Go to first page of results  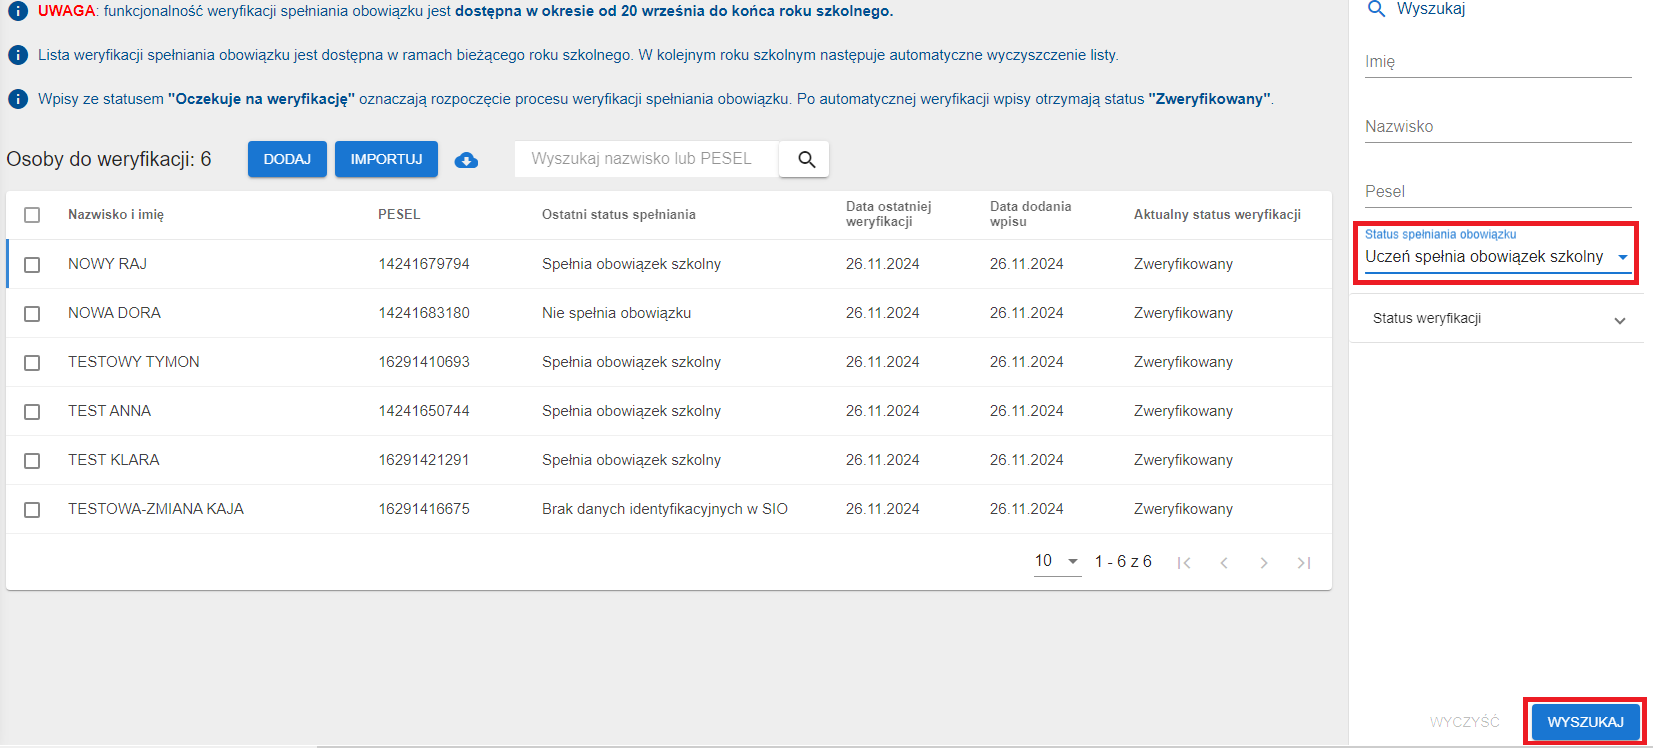click(1184, 563)
